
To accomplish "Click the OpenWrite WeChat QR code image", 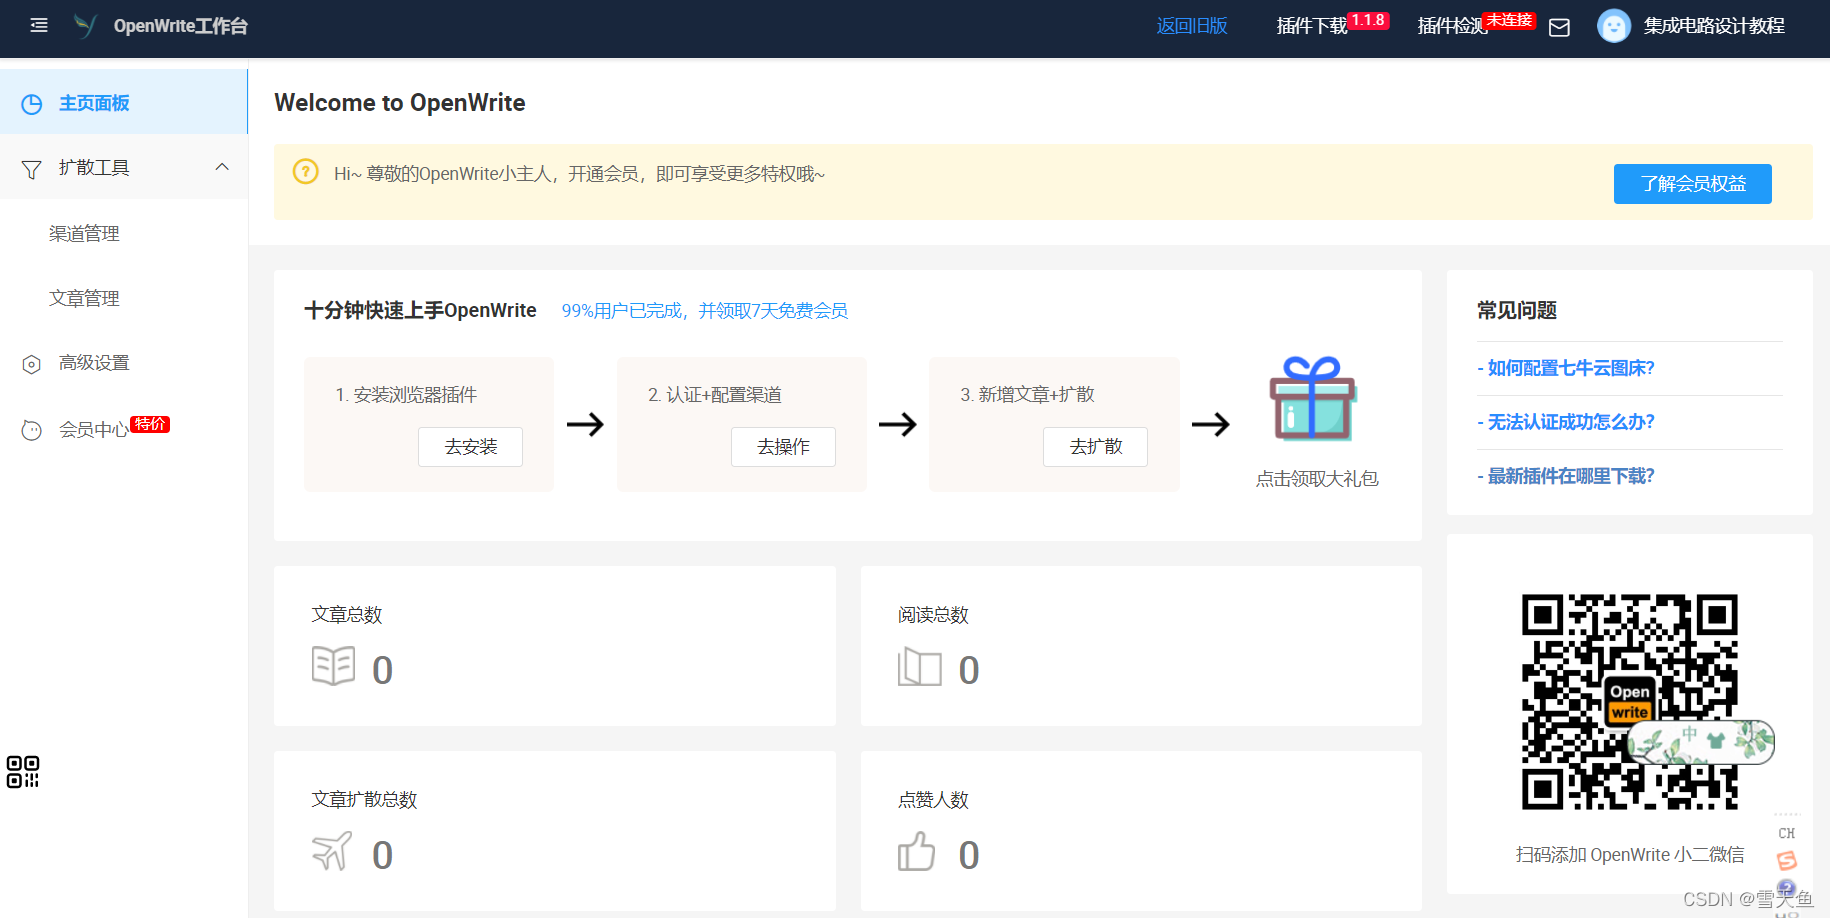I will tap(1629, 702).
